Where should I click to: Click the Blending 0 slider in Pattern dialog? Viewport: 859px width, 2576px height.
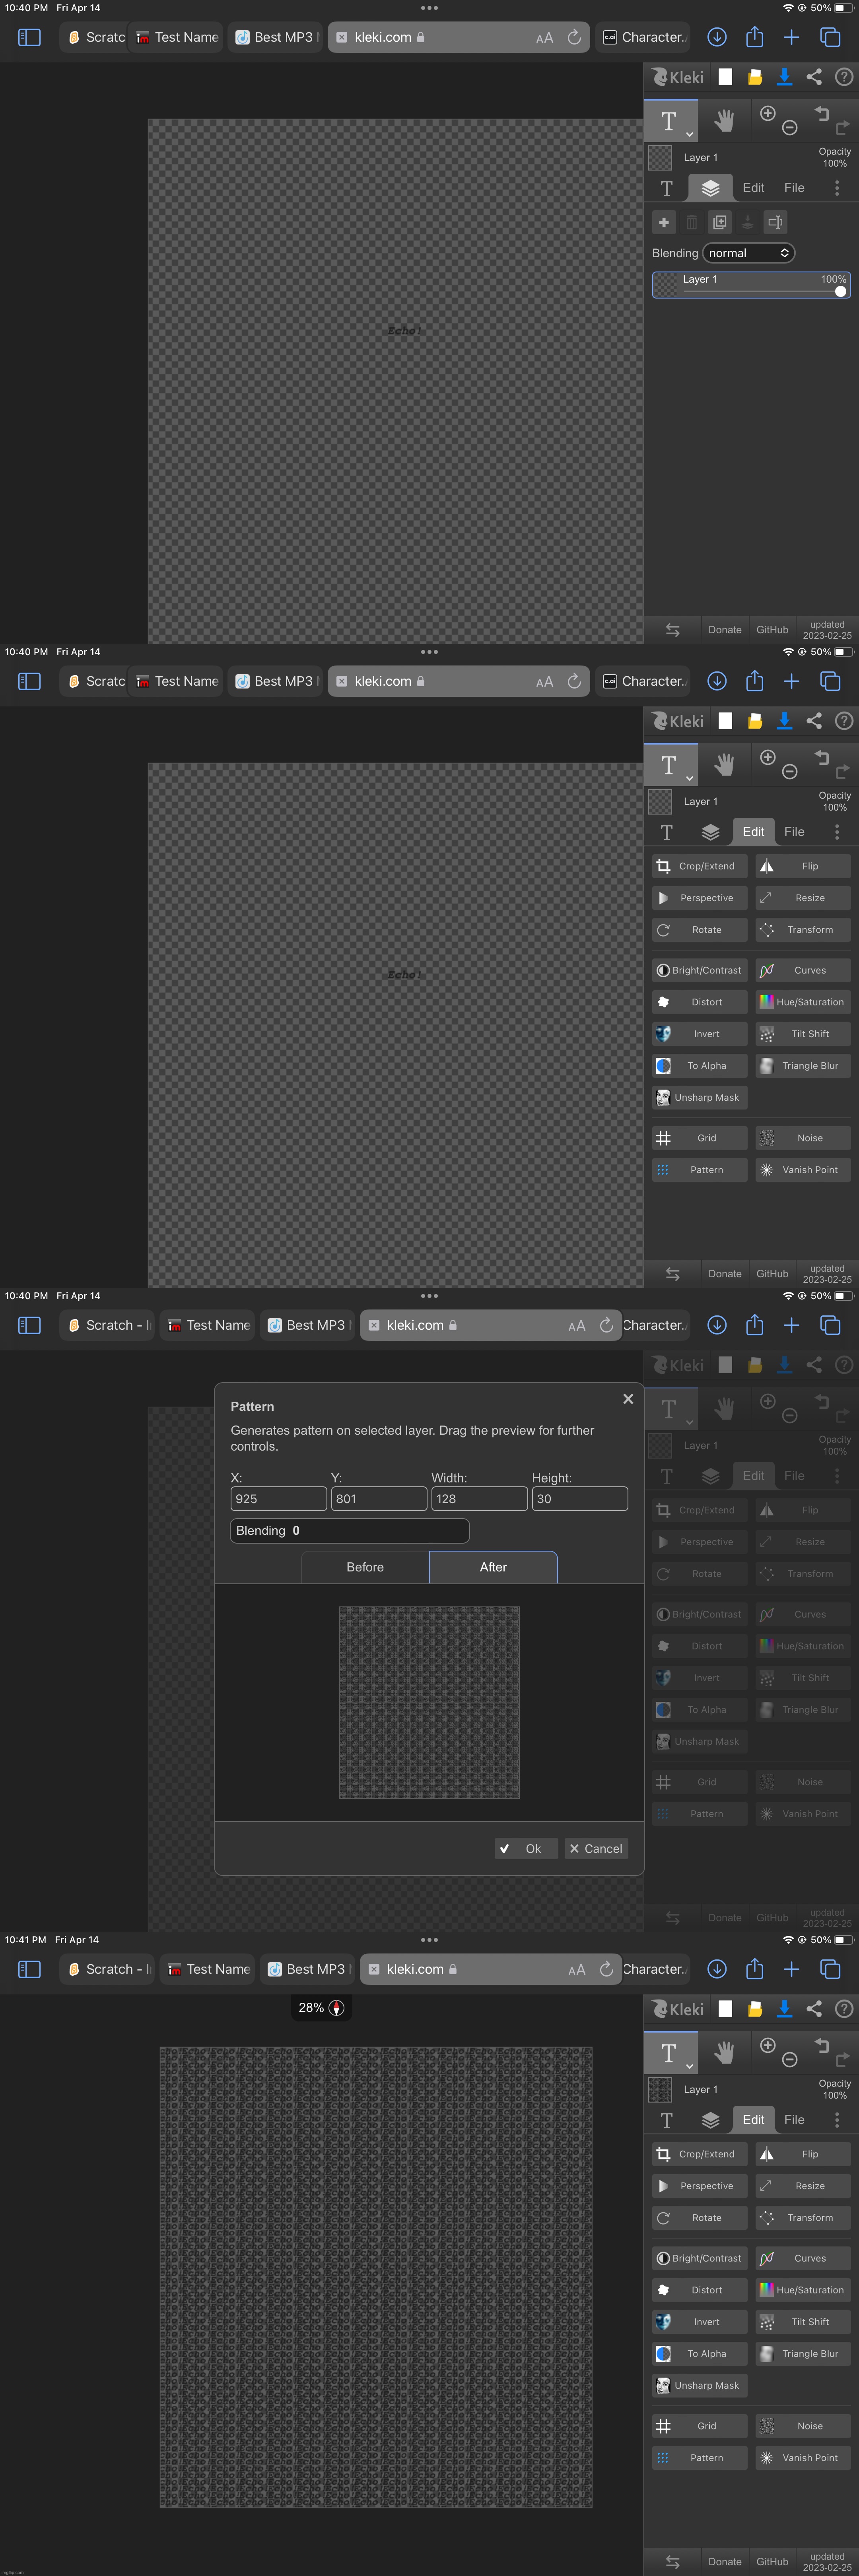(350, 1530)
